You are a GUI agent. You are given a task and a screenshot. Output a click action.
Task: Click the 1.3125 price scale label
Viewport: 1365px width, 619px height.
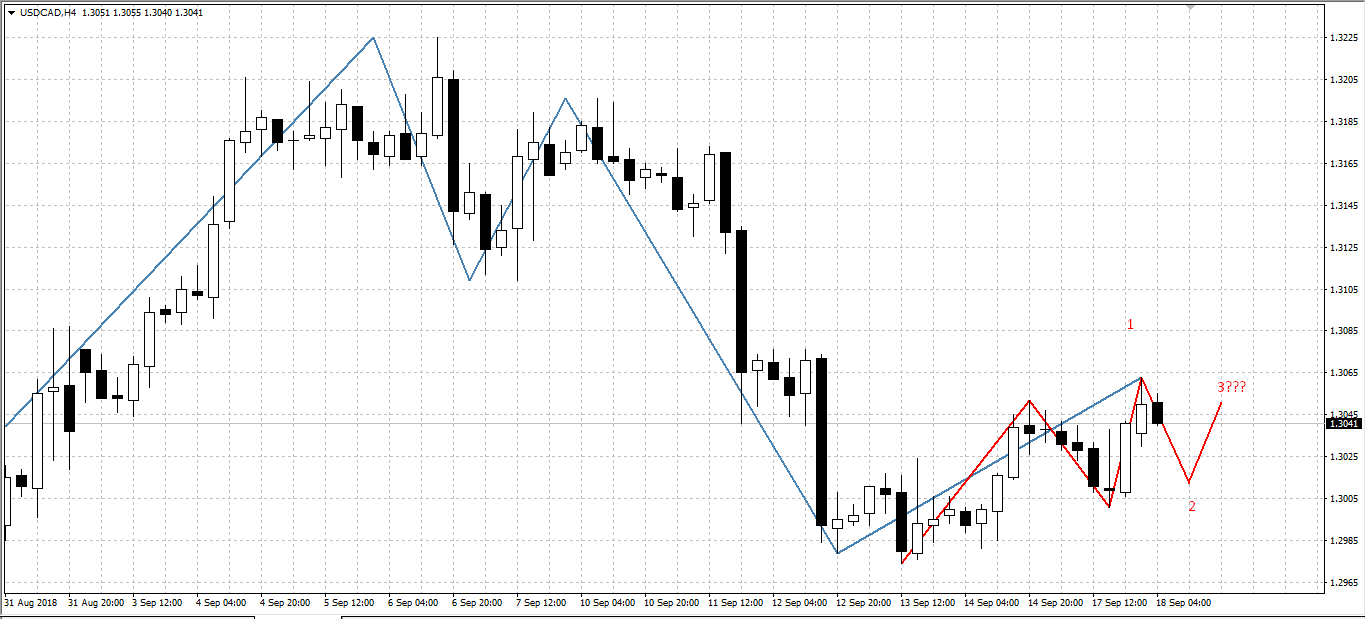point(1343,248)
